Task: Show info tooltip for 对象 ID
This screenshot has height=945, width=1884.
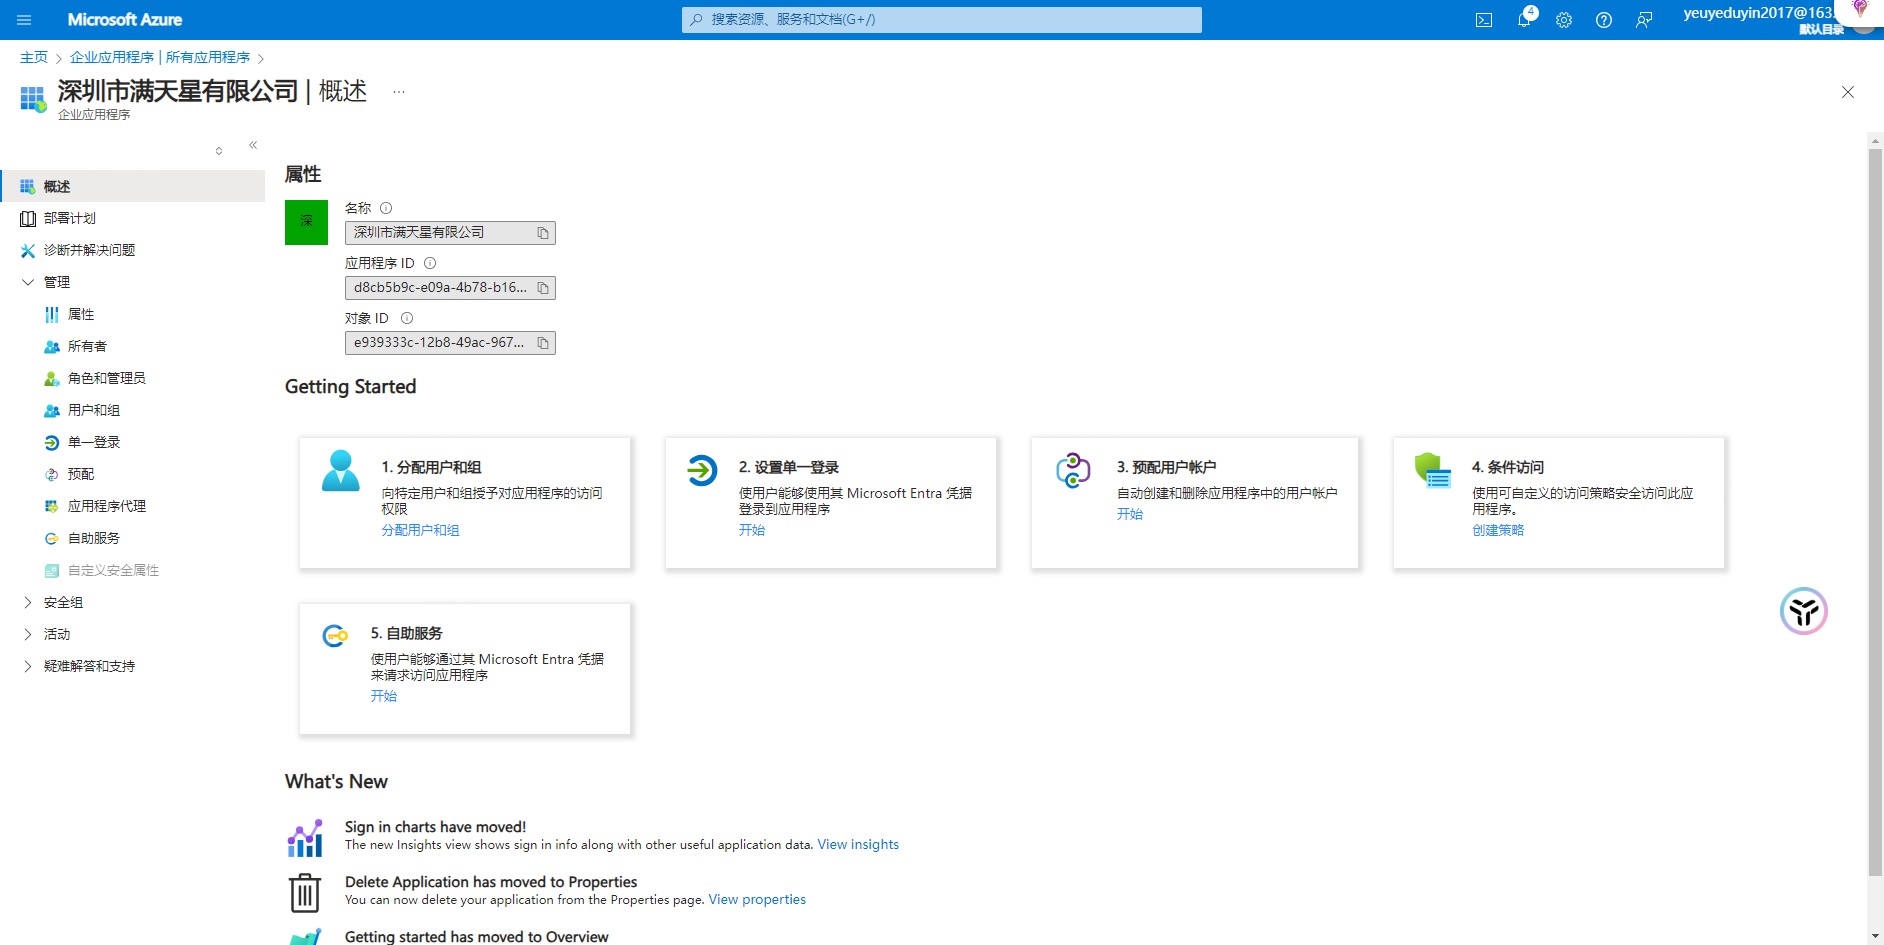Action: pos(407,318)
